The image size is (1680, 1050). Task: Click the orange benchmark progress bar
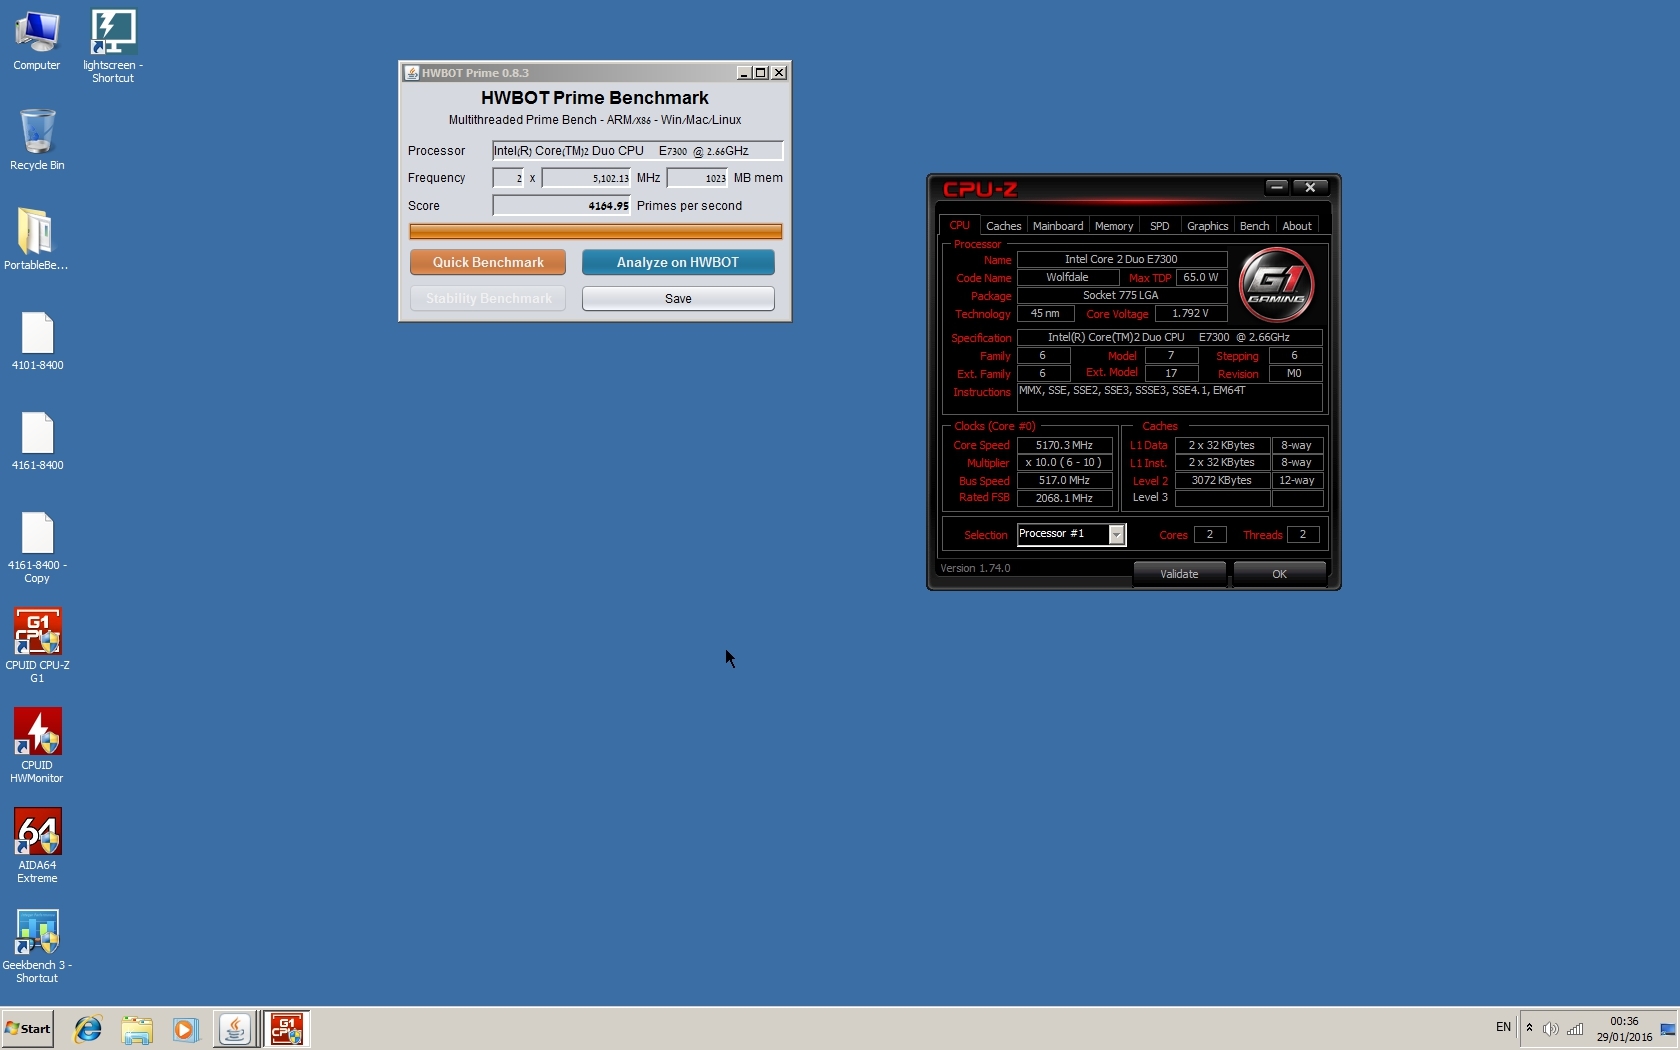coord(596,231)
